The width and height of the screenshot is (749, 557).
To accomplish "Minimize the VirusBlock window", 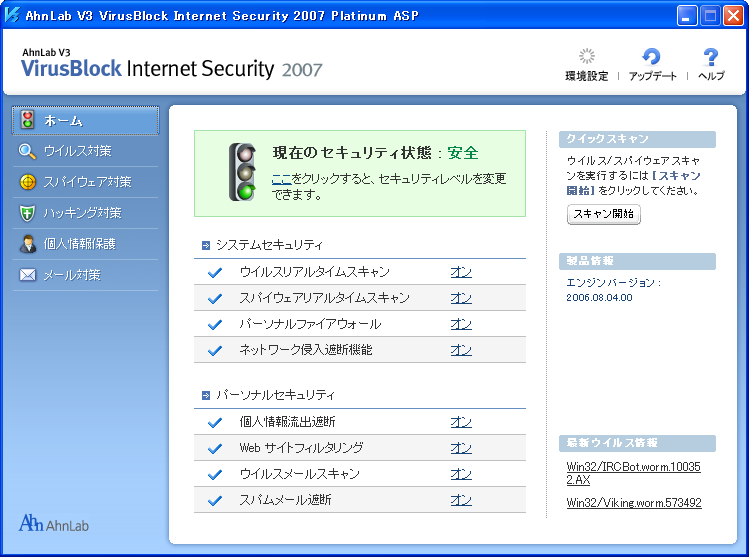I will 687,16.
